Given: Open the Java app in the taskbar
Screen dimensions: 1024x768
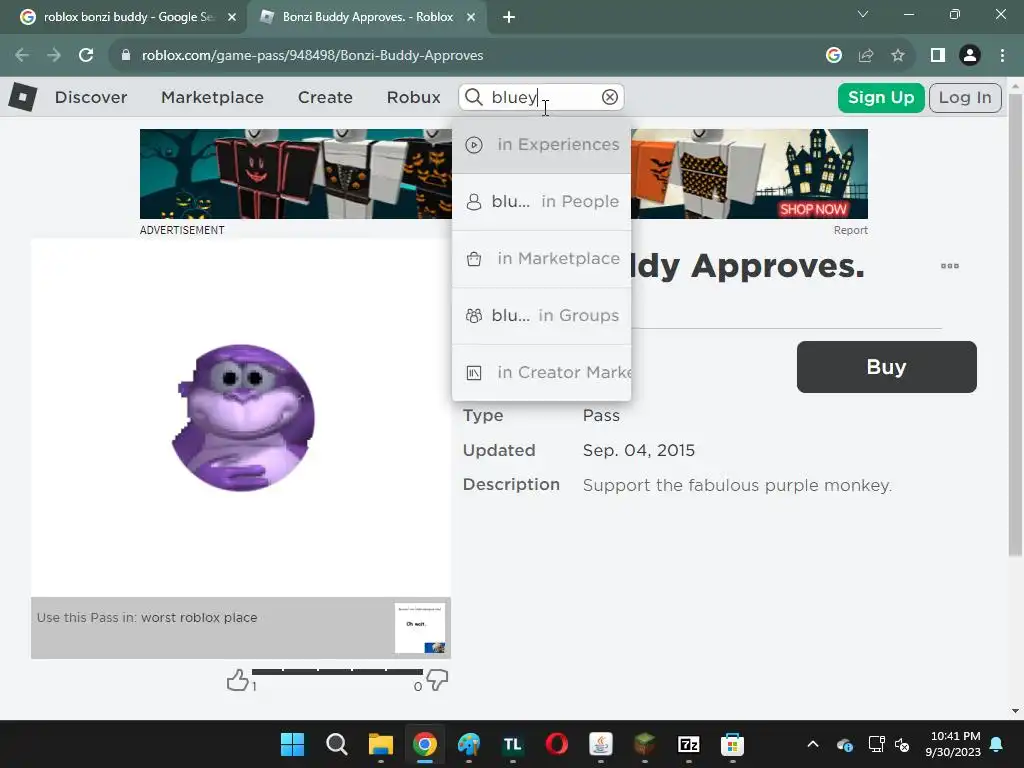Looking at the screenshot, I should click(601, 744).
